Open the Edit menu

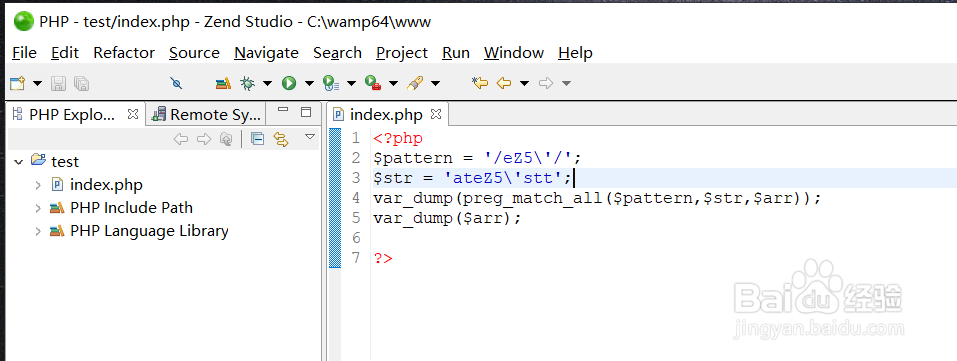coord(65,53)
